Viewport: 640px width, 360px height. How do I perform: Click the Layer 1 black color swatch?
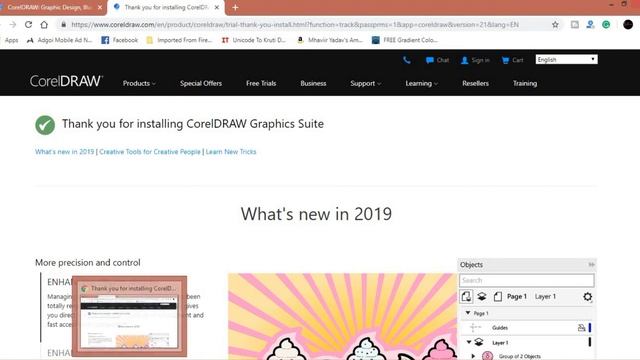click(x=590, y=342)
